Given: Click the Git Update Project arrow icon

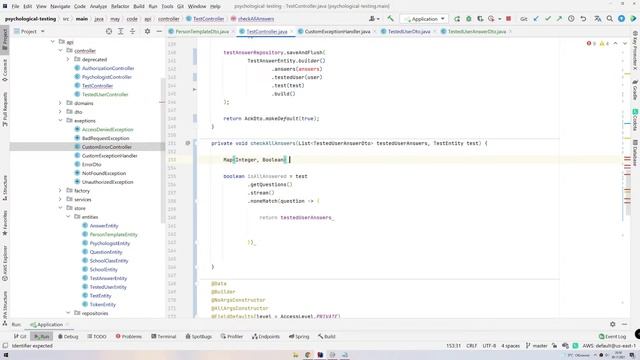Looking at the screenshot, I should click(x=536, y=19).
